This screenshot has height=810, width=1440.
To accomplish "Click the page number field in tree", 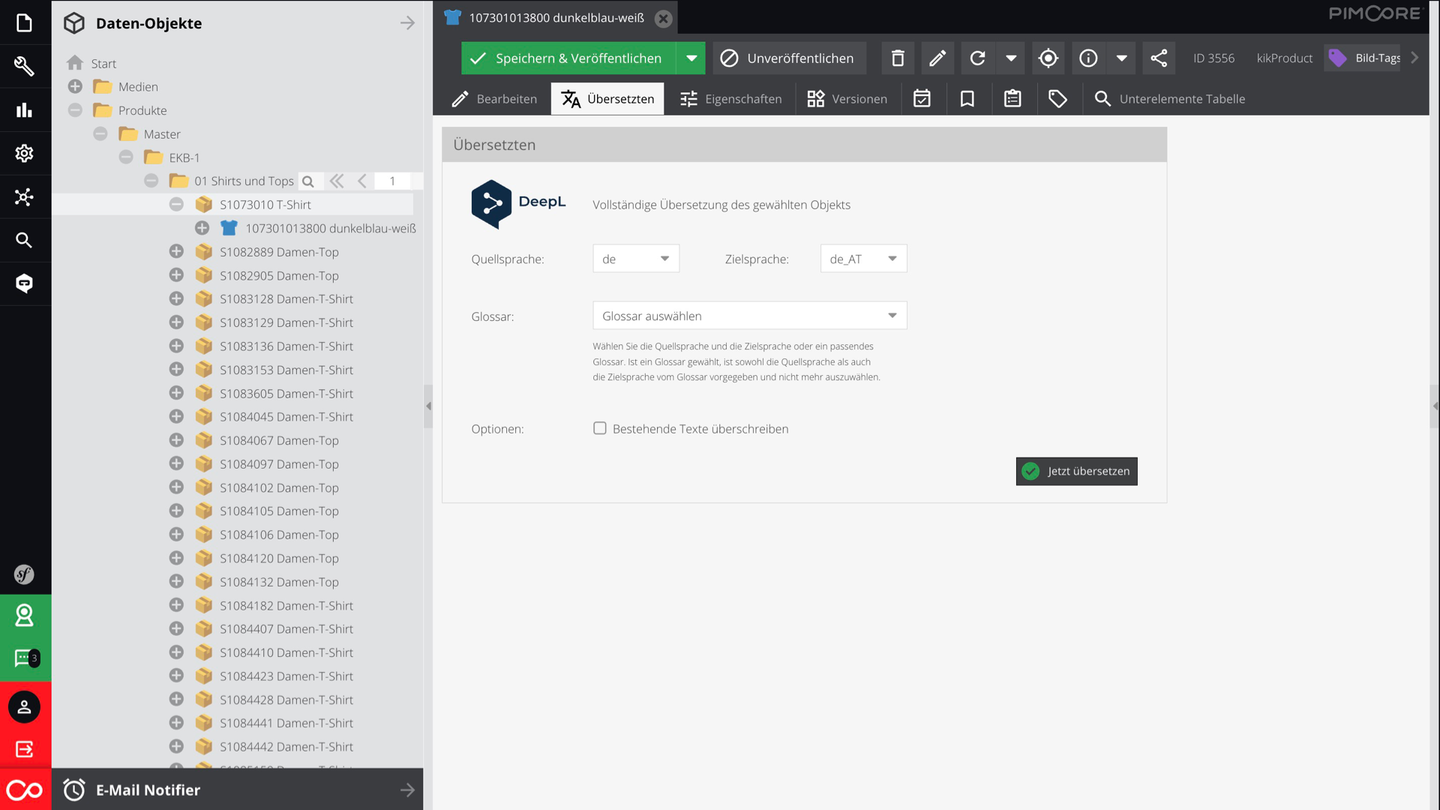I will [x=396, y=181].
